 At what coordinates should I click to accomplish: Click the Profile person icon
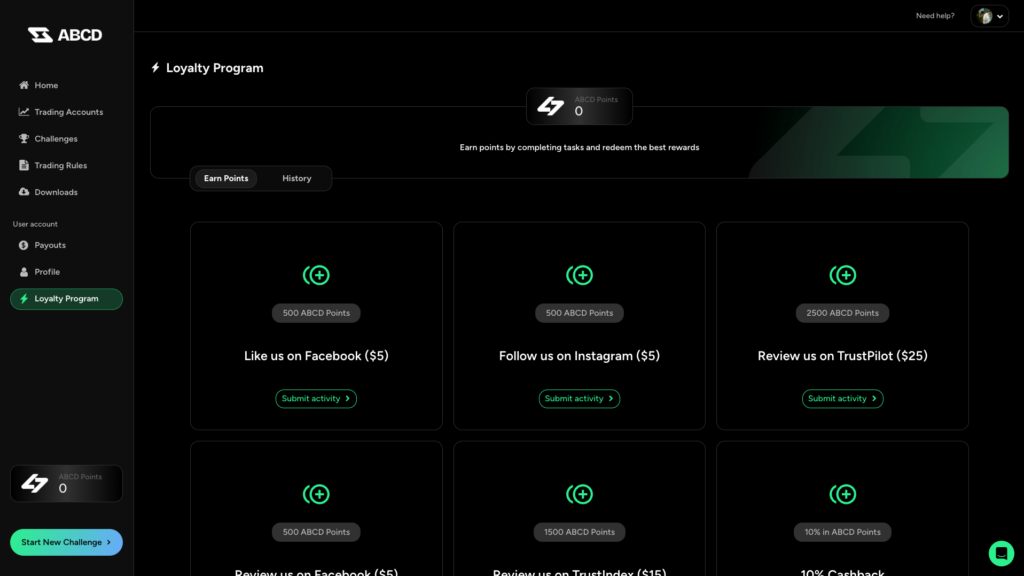pos(24,272)
